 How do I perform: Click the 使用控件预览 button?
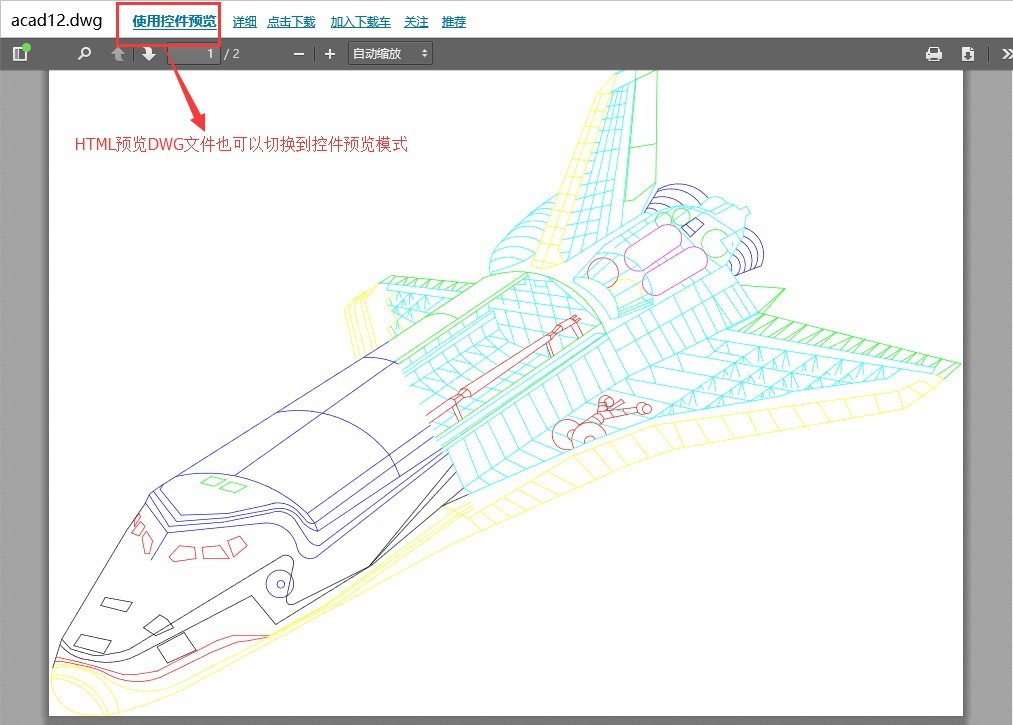170,20
